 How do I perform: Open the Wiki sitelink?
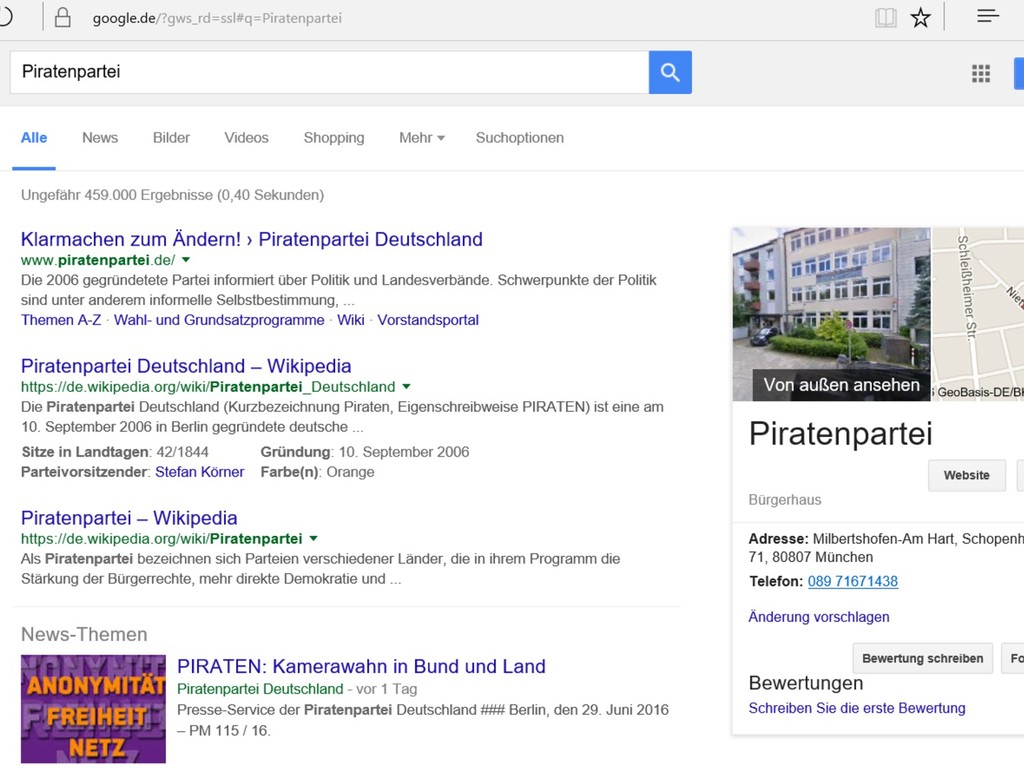[x=351, y=320]
